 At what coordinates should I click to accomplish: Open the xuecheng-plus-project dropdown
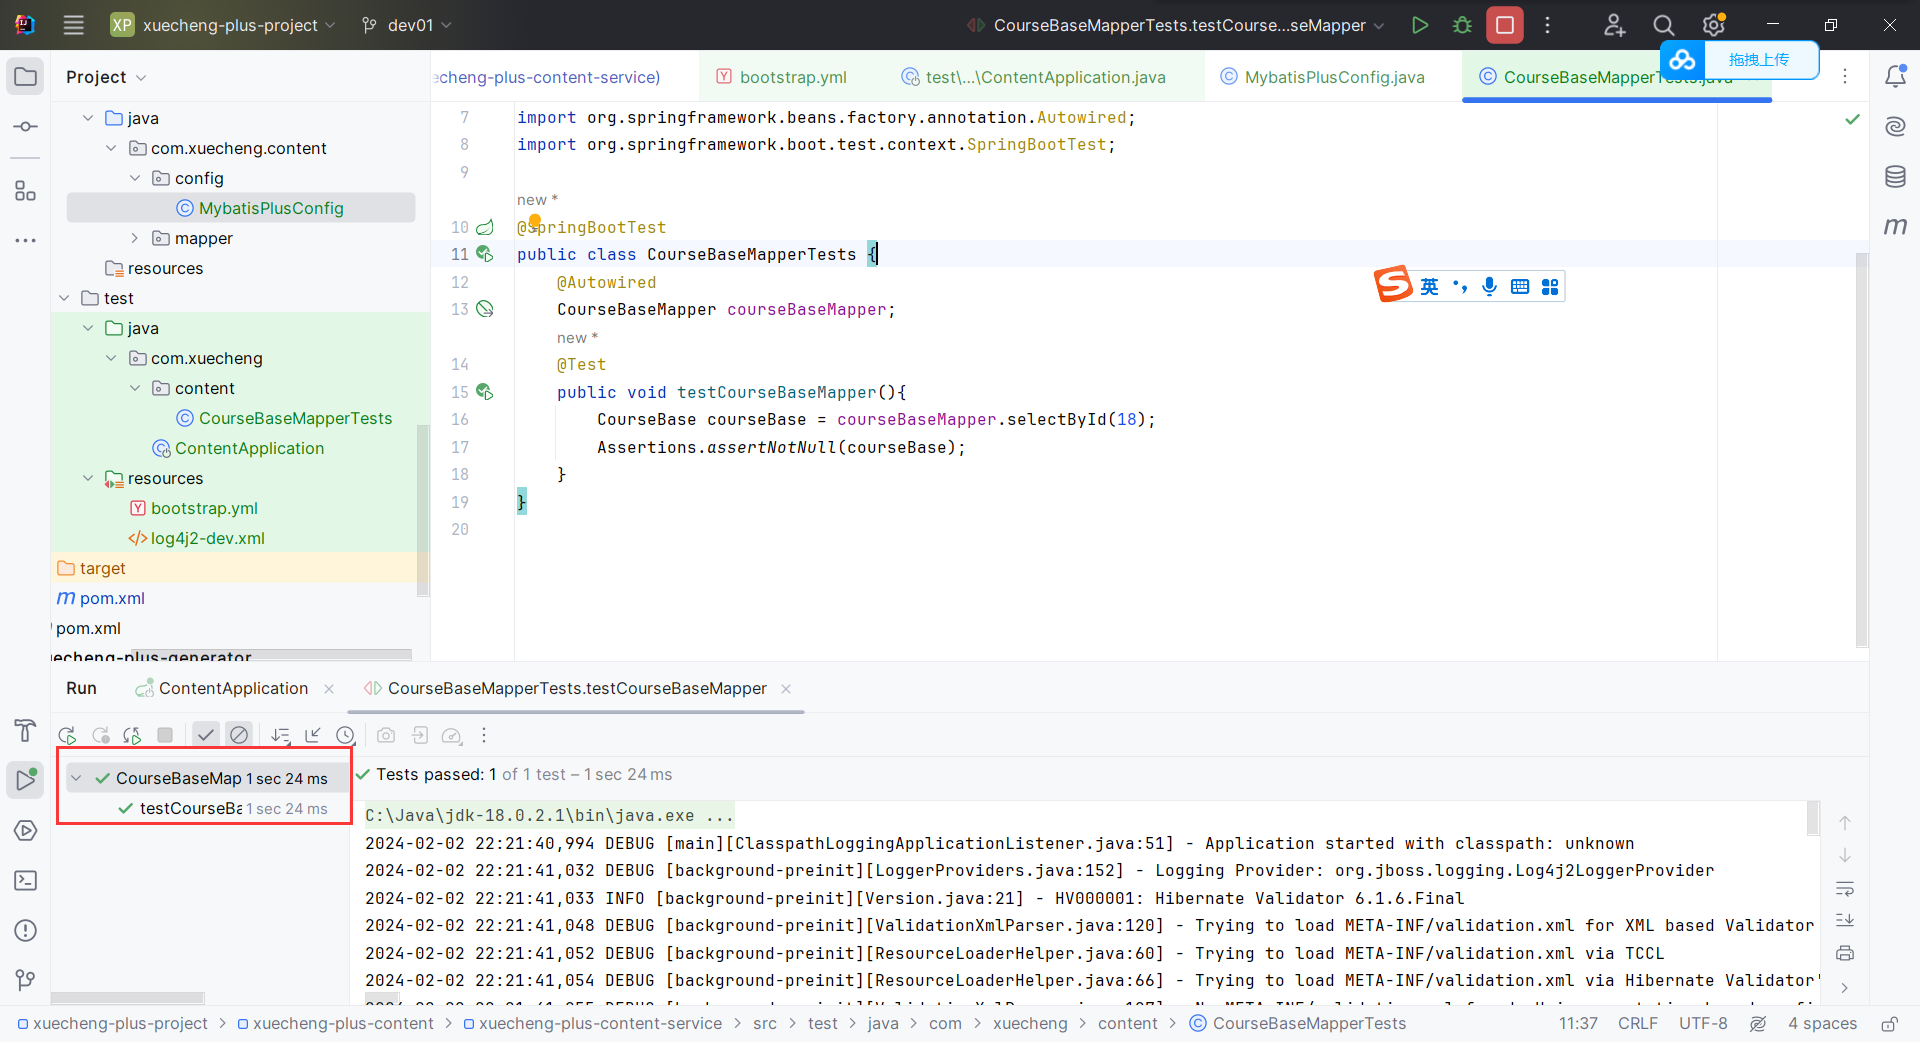point(223,25)
